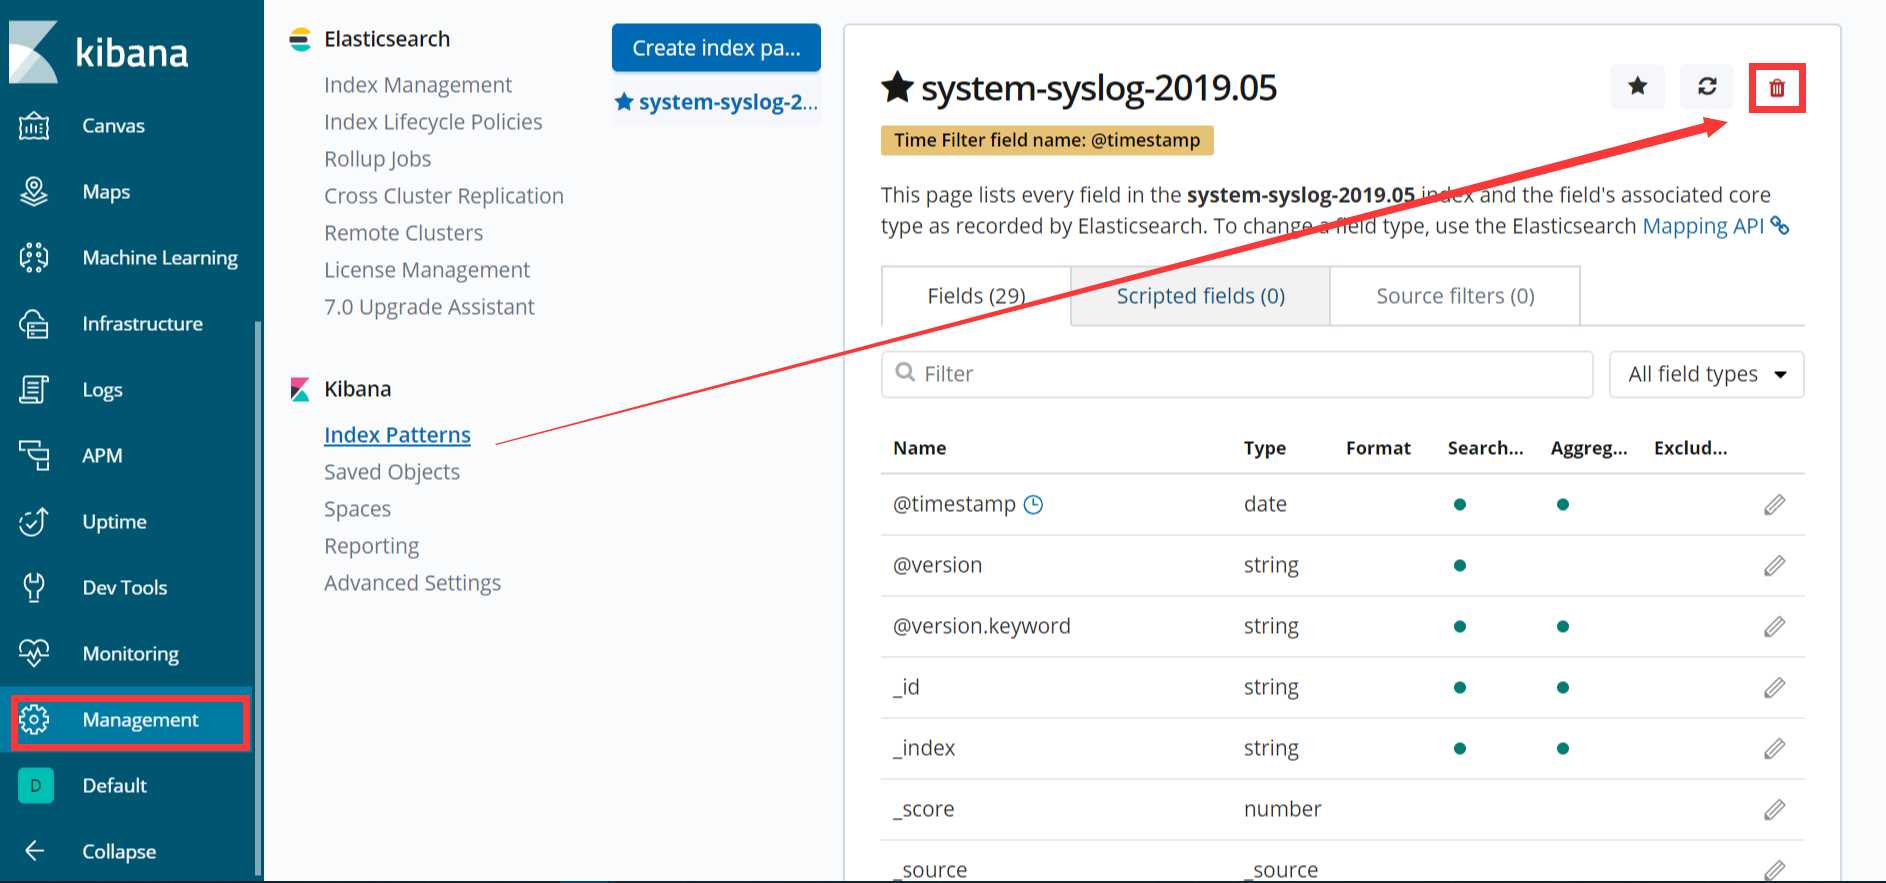The width and height of the screenshot is (1886, 883).
Task: Collapse the side navigation
Action: coord(119,852)
